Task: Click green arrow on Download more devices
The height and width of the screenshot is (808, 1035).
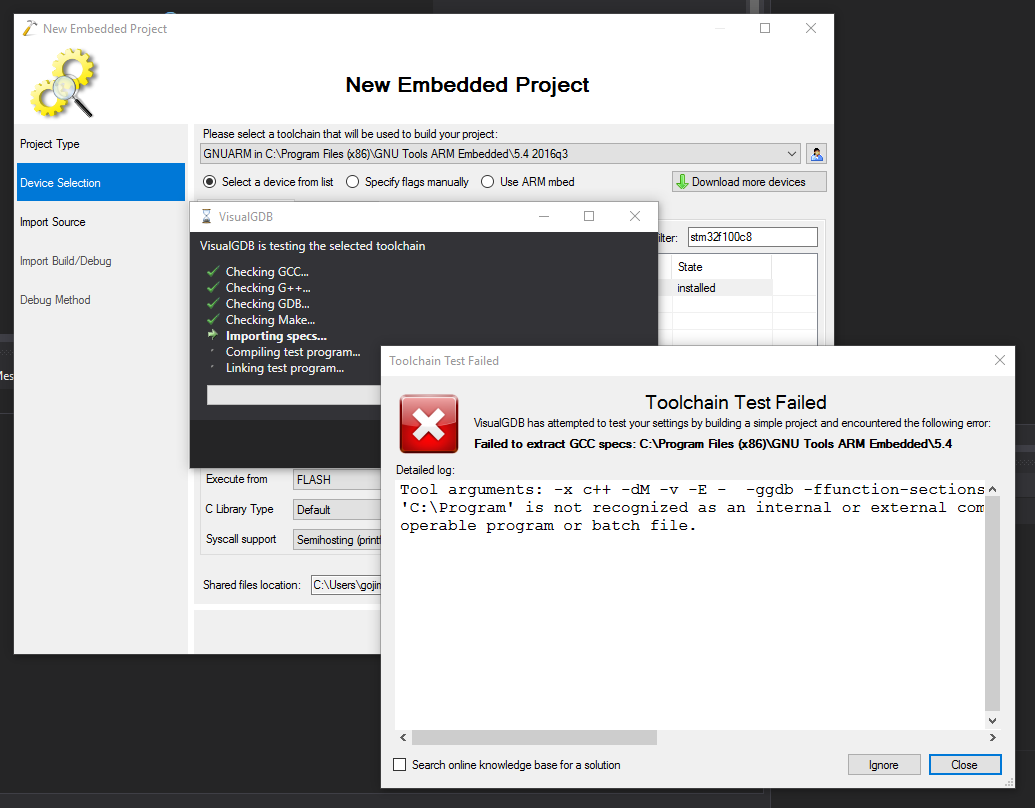Action: click(x=682, y=182)
